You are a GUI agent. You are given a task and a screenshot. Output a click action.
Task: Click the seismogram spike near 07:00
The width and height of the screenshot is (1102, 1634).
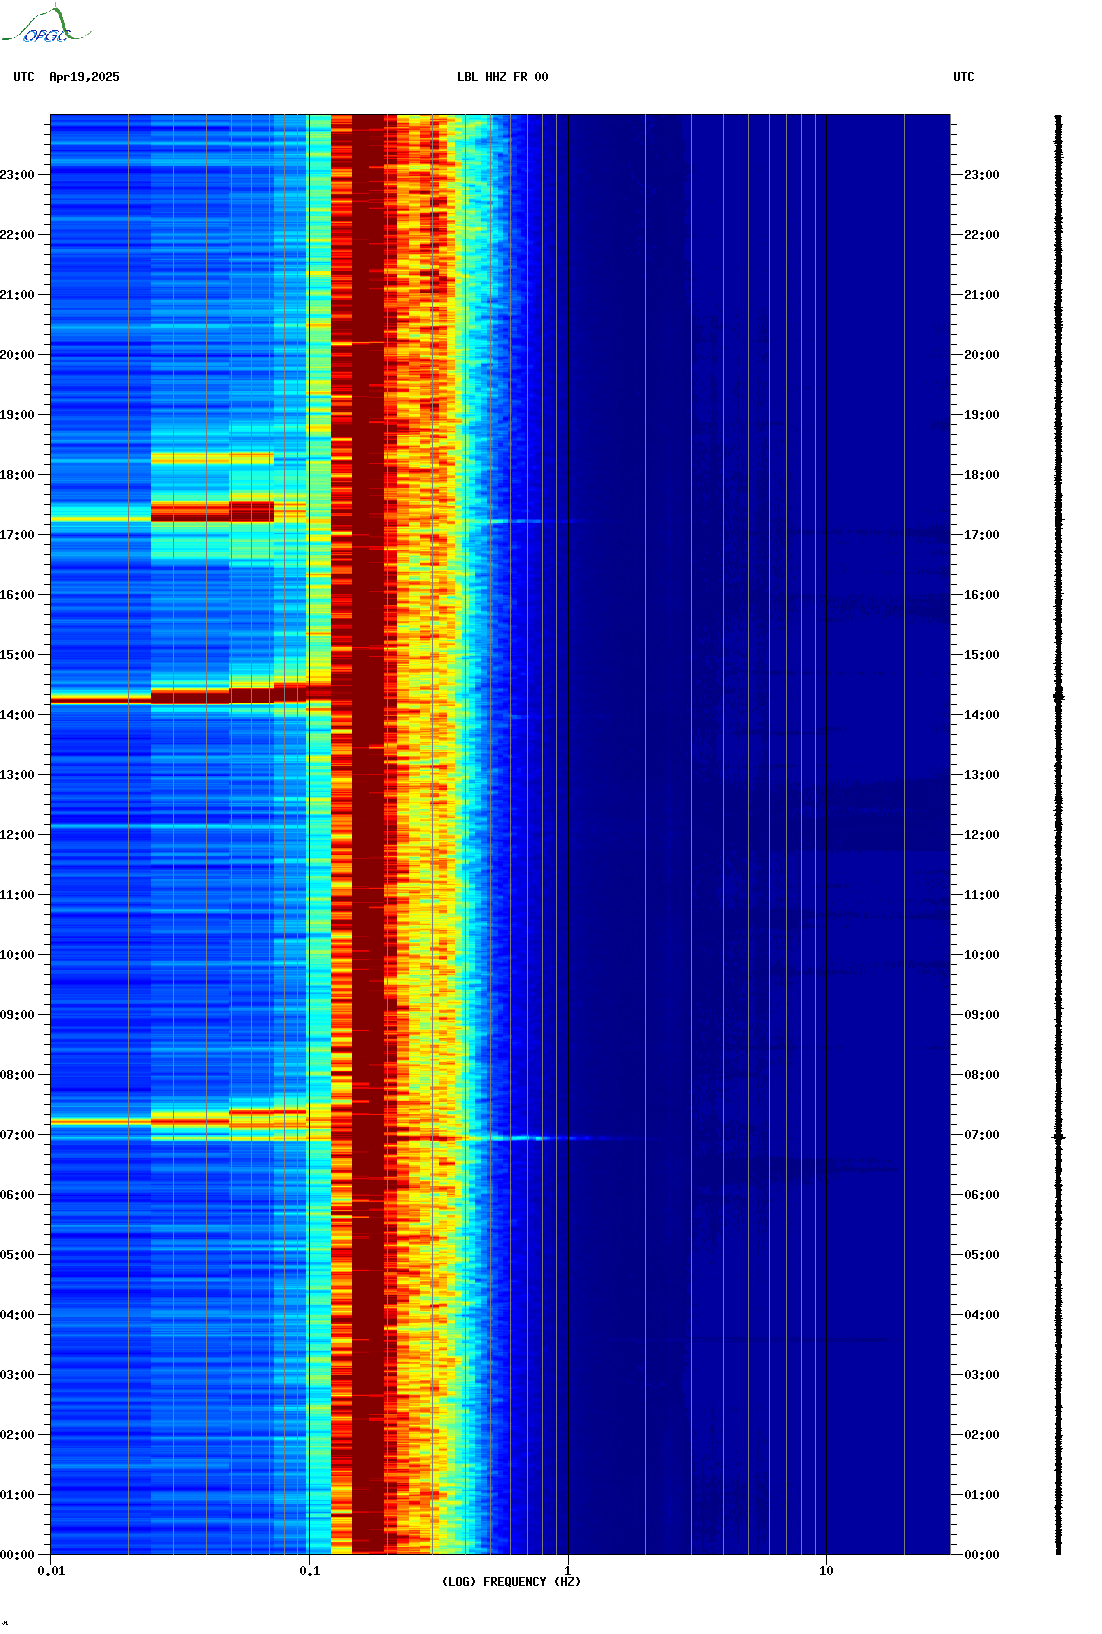click(x=1059, y=1137)
